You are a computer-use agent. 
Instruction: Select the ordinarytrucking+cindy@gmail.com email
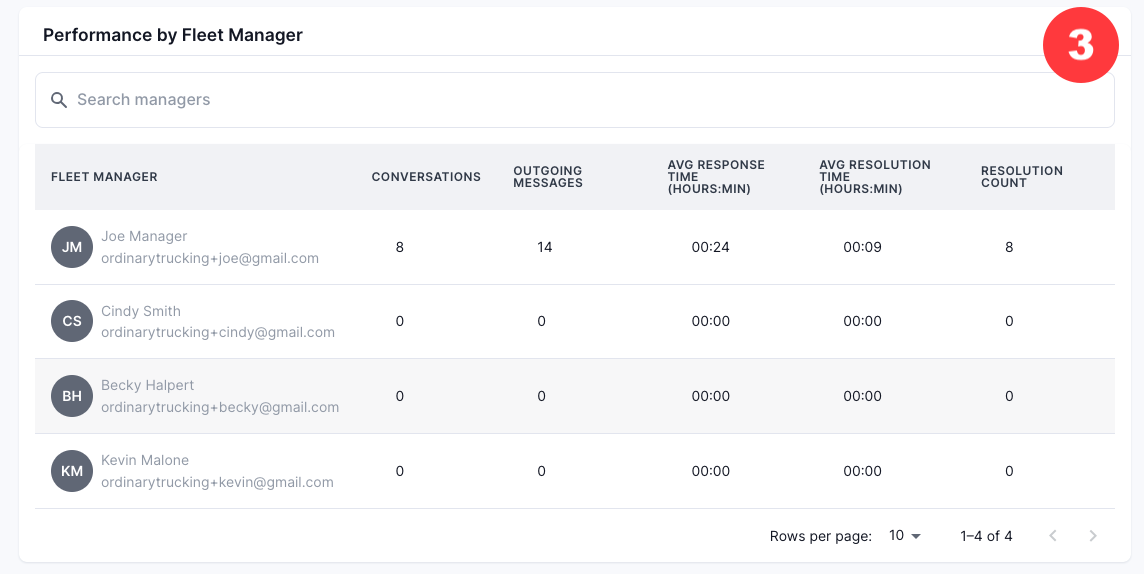click(x=217, y=333)
